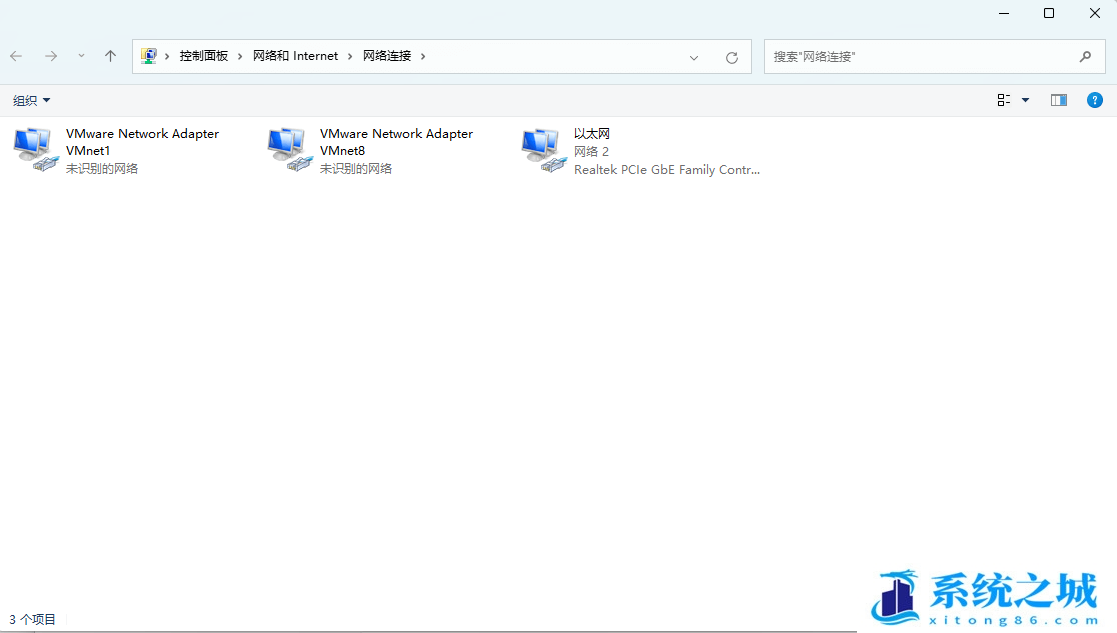Open the recent locations chevron next to forward
The width and height of the screenshot is (1117, 633).
(81, 56)
